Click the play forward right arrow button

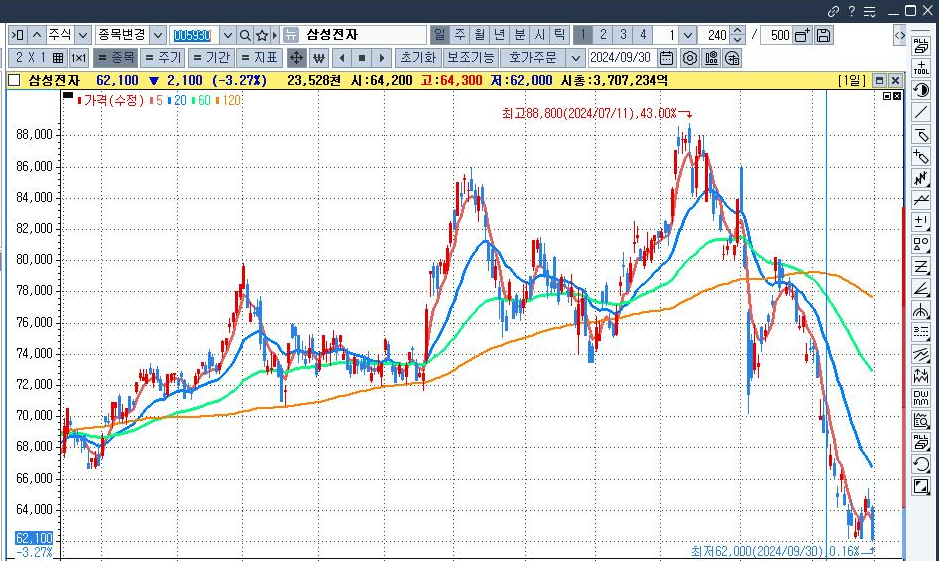382,58
